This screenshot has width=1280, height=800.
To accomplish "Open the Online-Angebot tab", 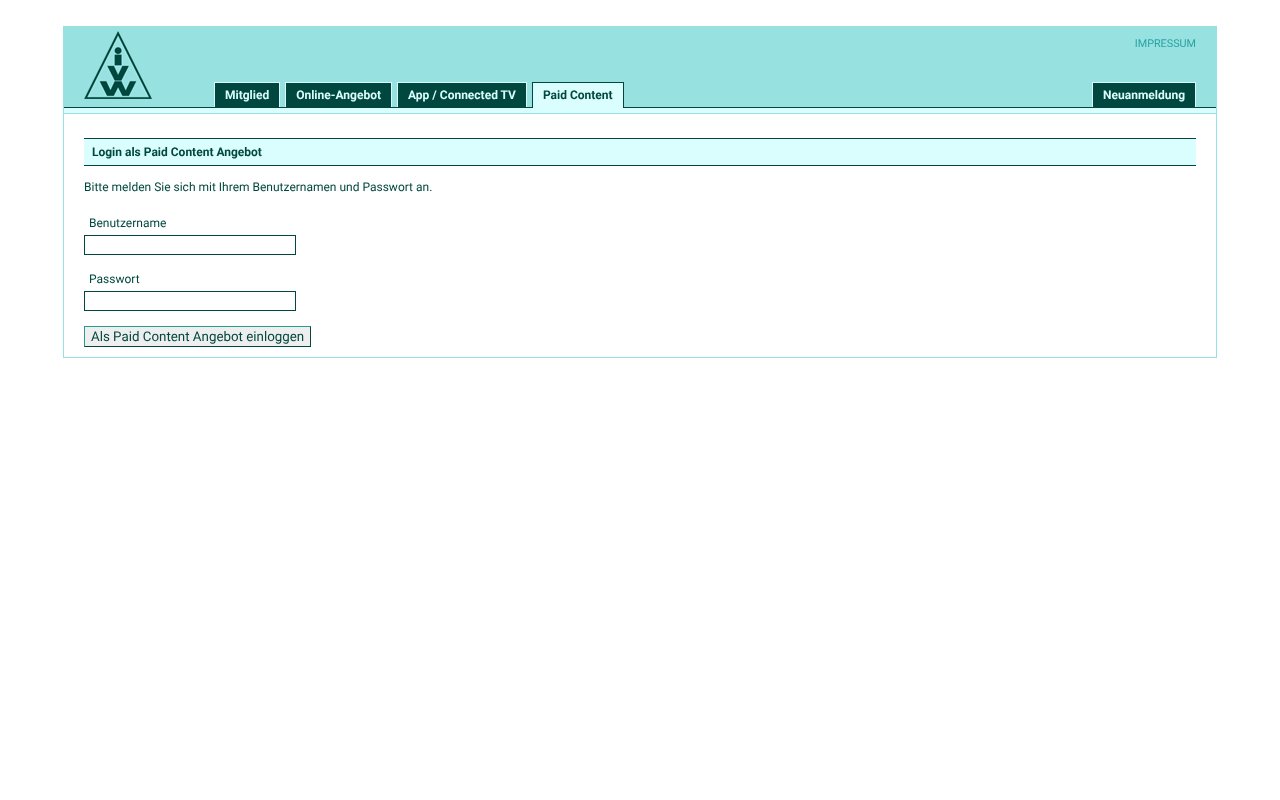I will (x=338, y=95).
